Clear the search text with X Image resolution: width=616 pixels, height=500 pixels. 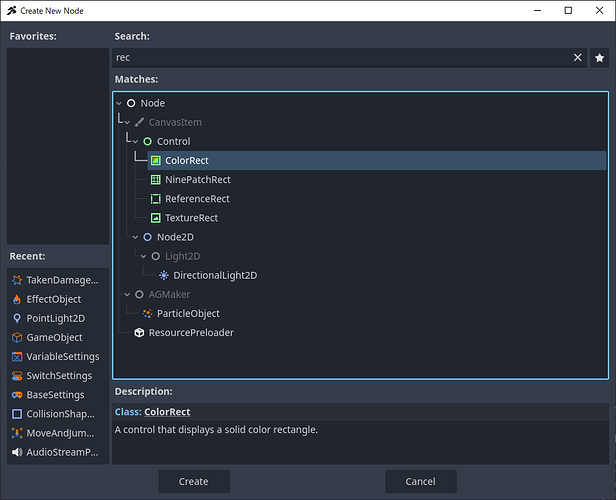coord(577,58)
